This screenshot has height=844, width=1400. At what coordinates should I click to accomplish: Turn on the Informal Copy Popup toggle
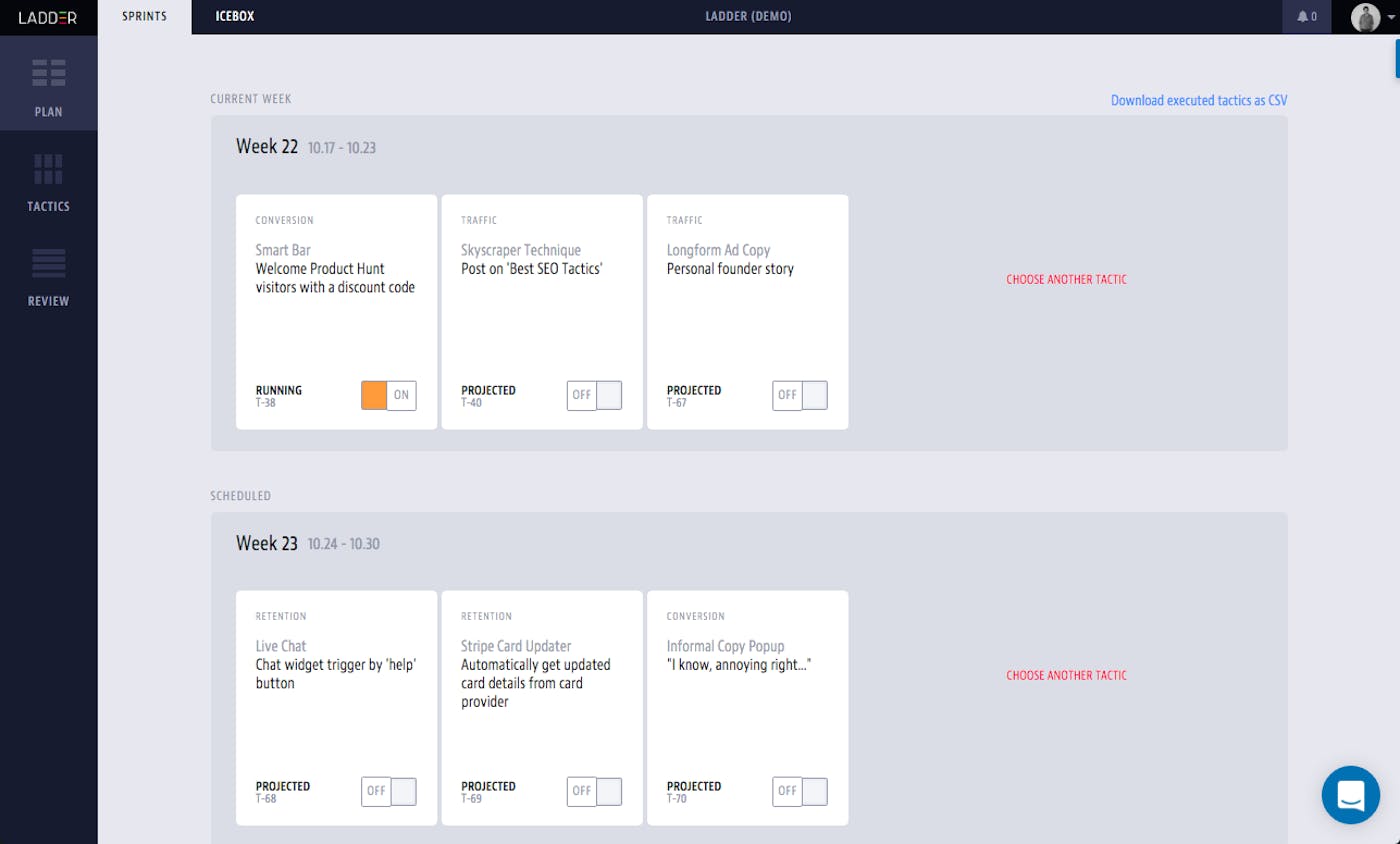(800, 791)
